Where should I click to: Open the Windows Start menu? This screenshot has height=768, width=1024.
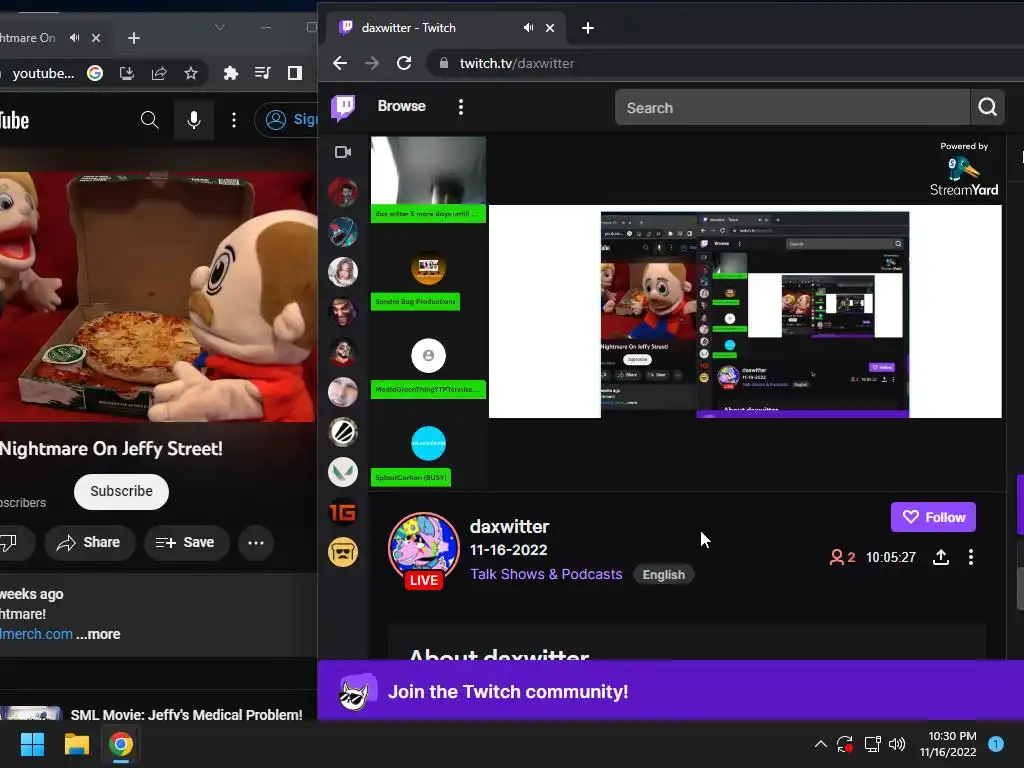(x=32, y=744)
